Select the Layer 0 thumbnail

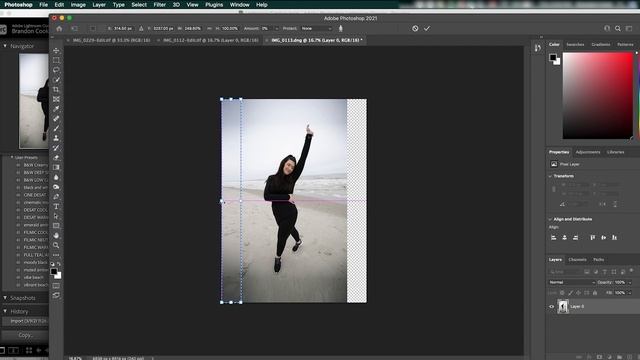click(563, 307)
